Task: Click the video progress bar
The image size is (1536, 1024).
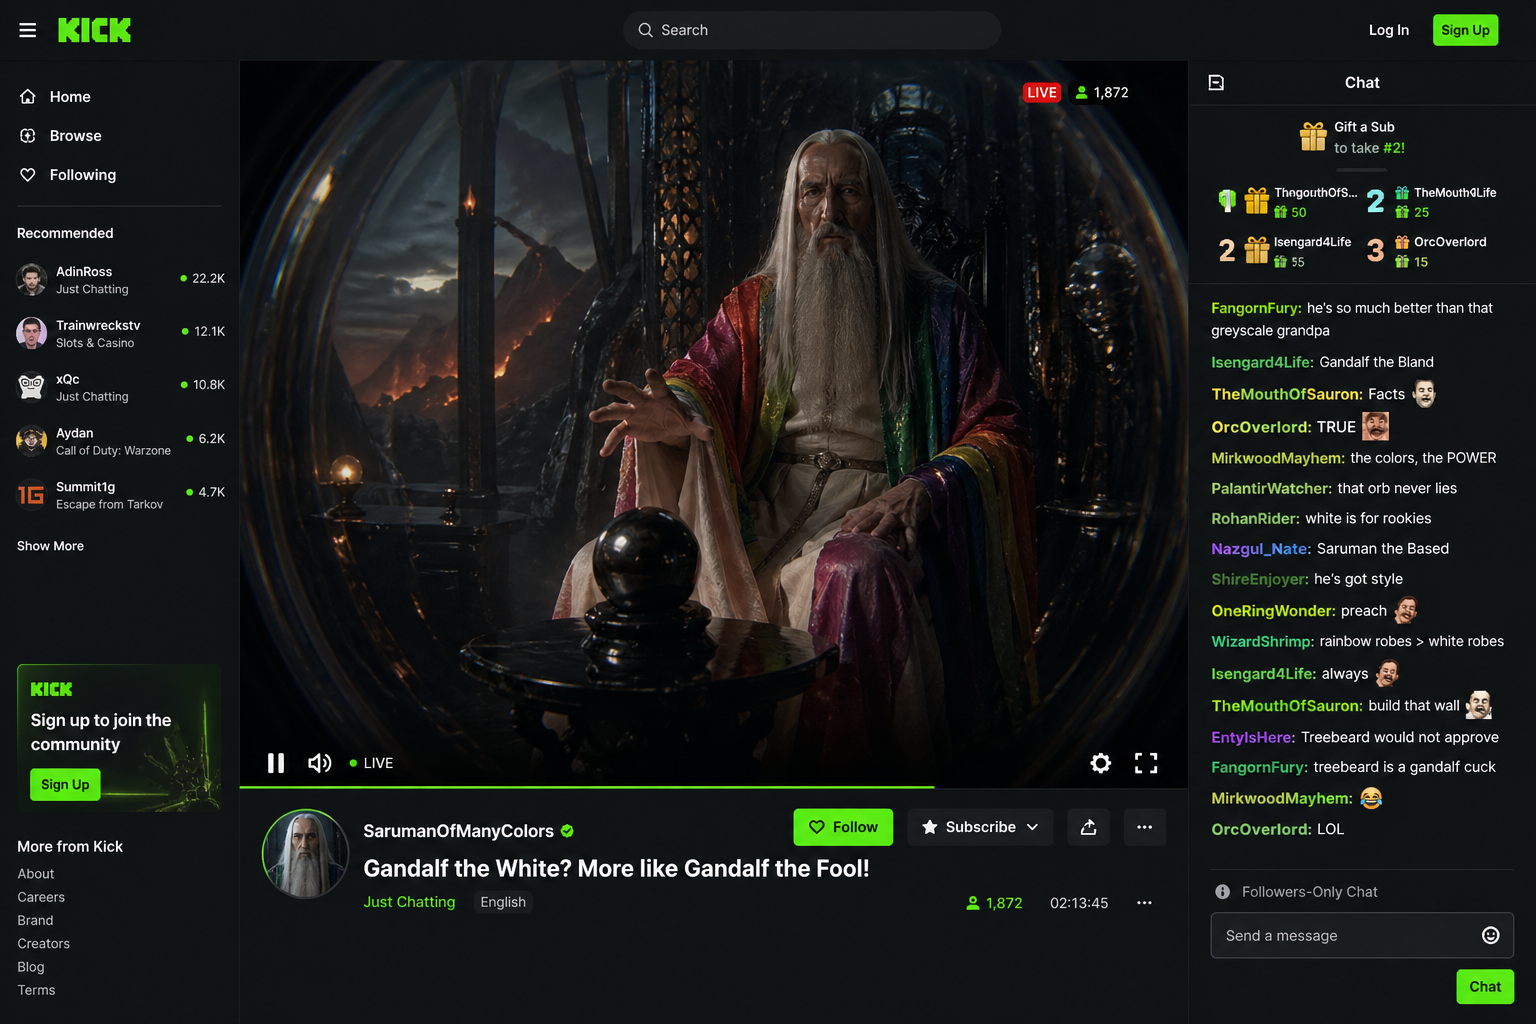Action: (x=714, y=787)
